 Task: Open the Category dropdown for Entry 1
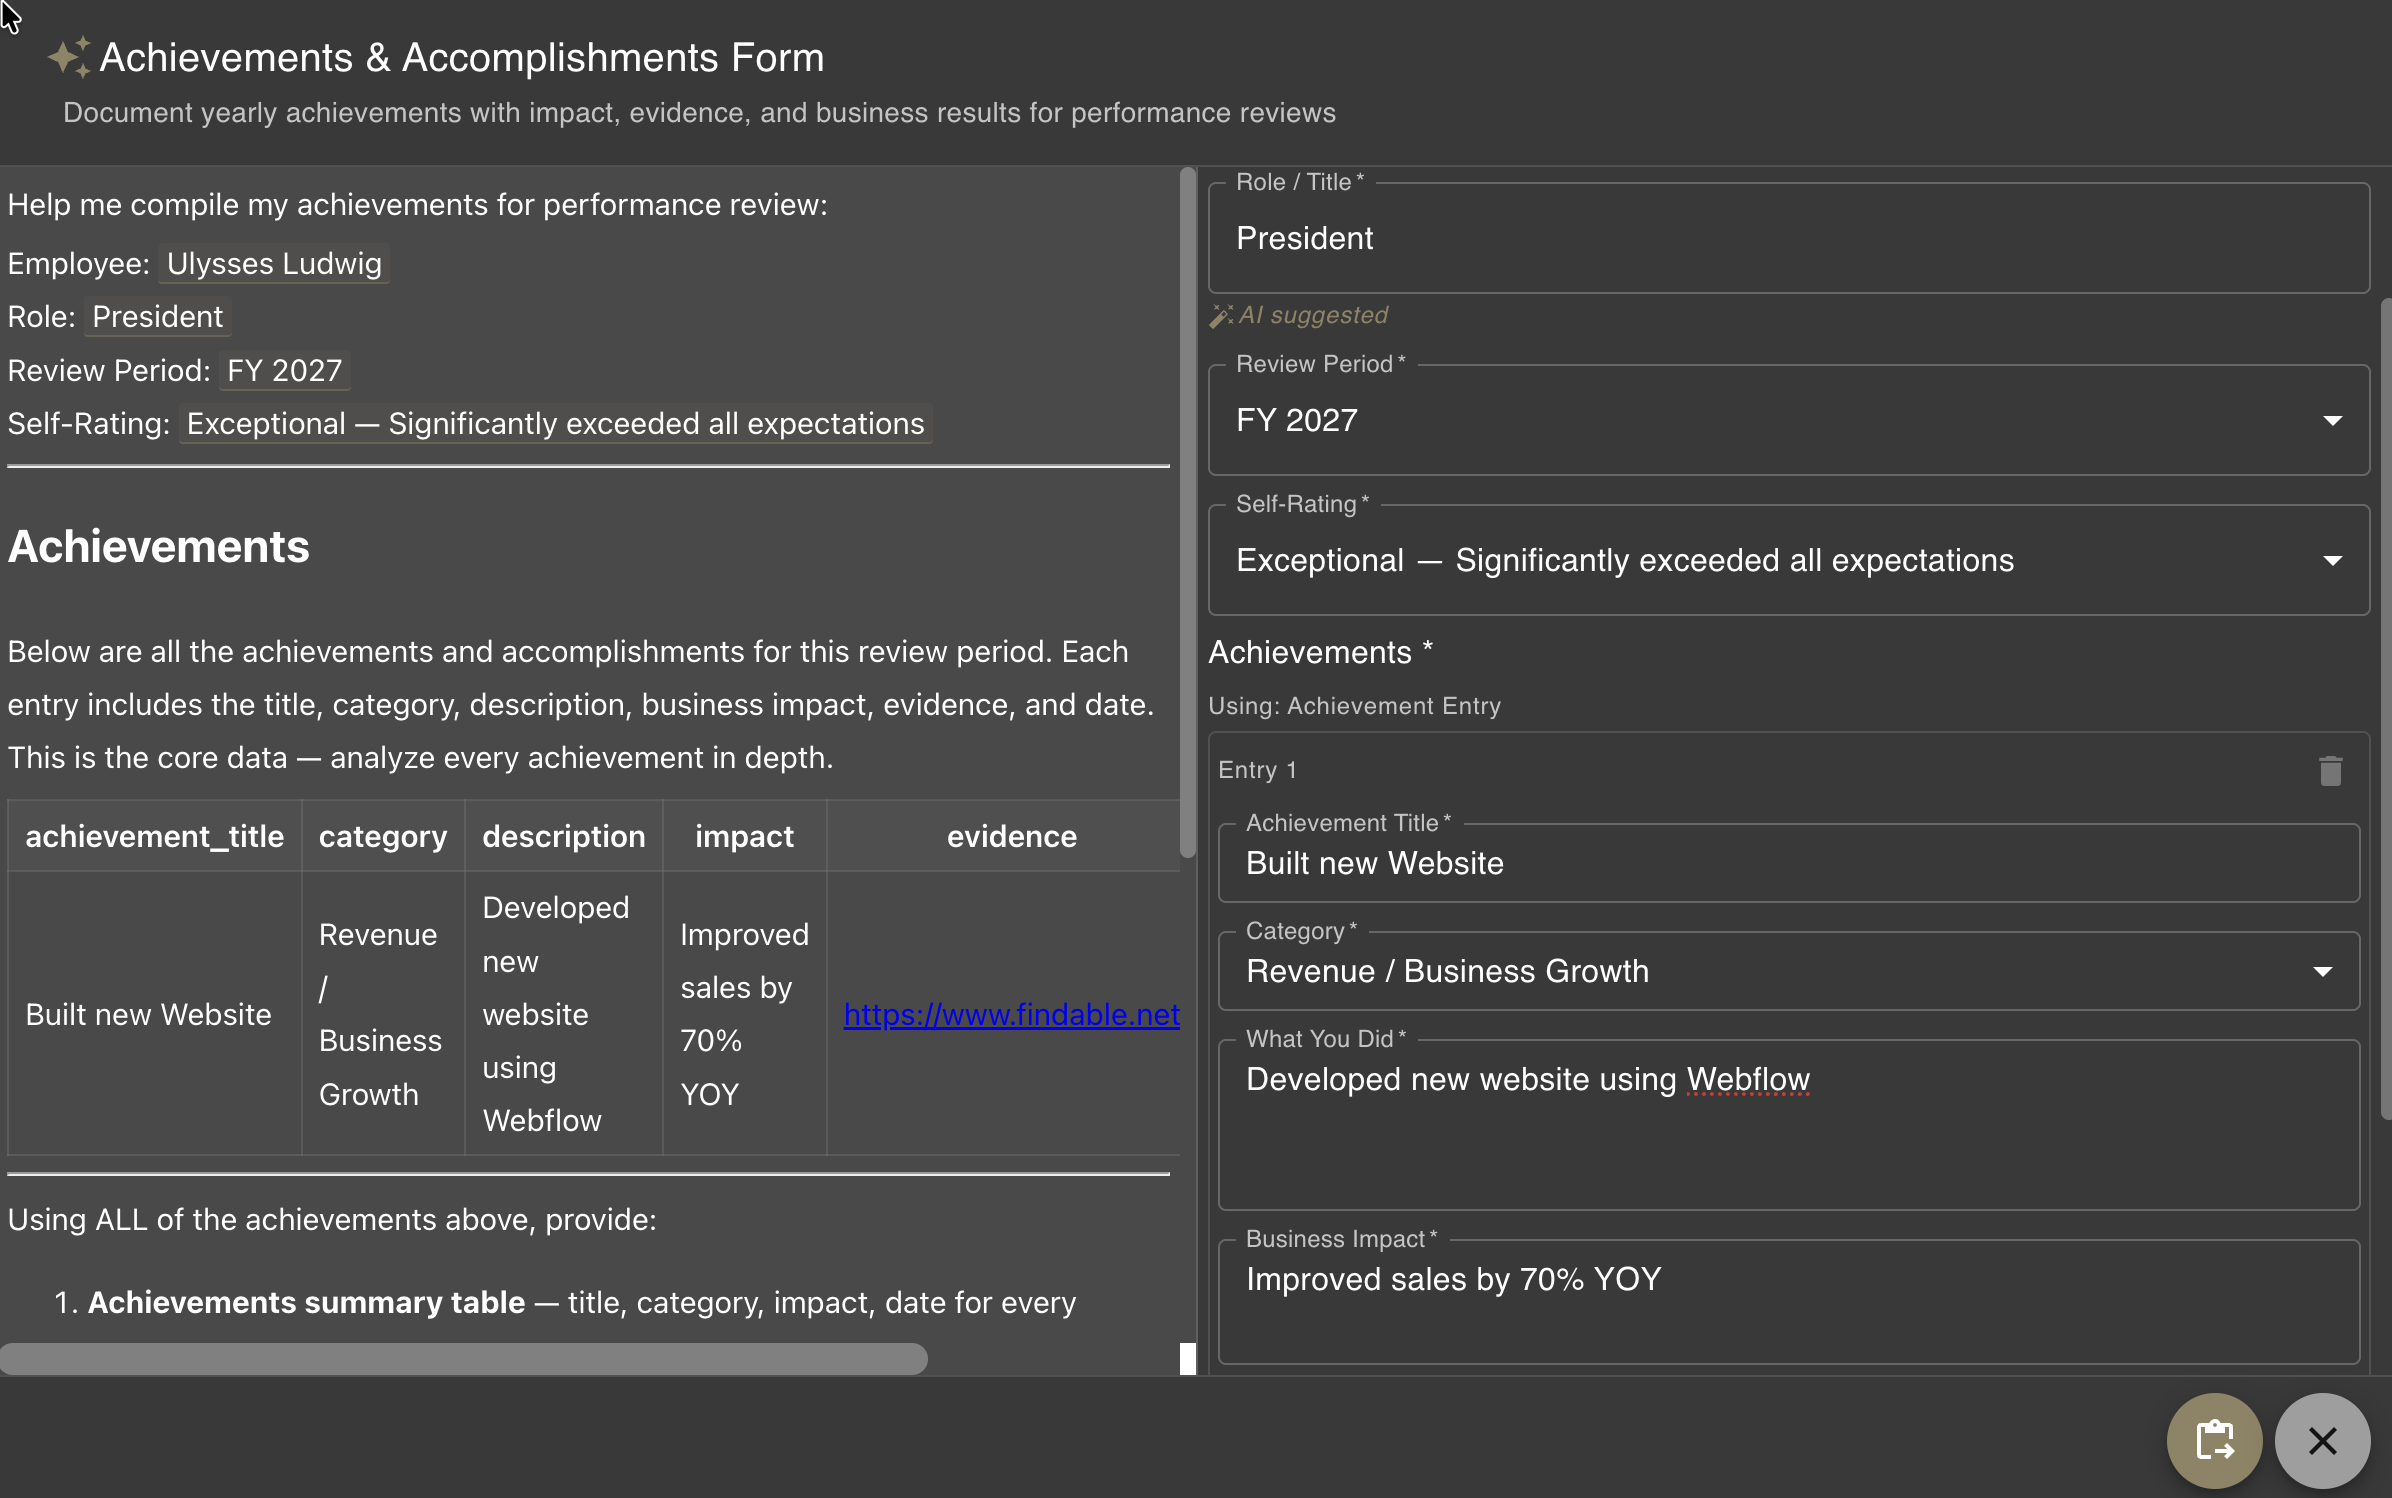(x=2322, y=971)
